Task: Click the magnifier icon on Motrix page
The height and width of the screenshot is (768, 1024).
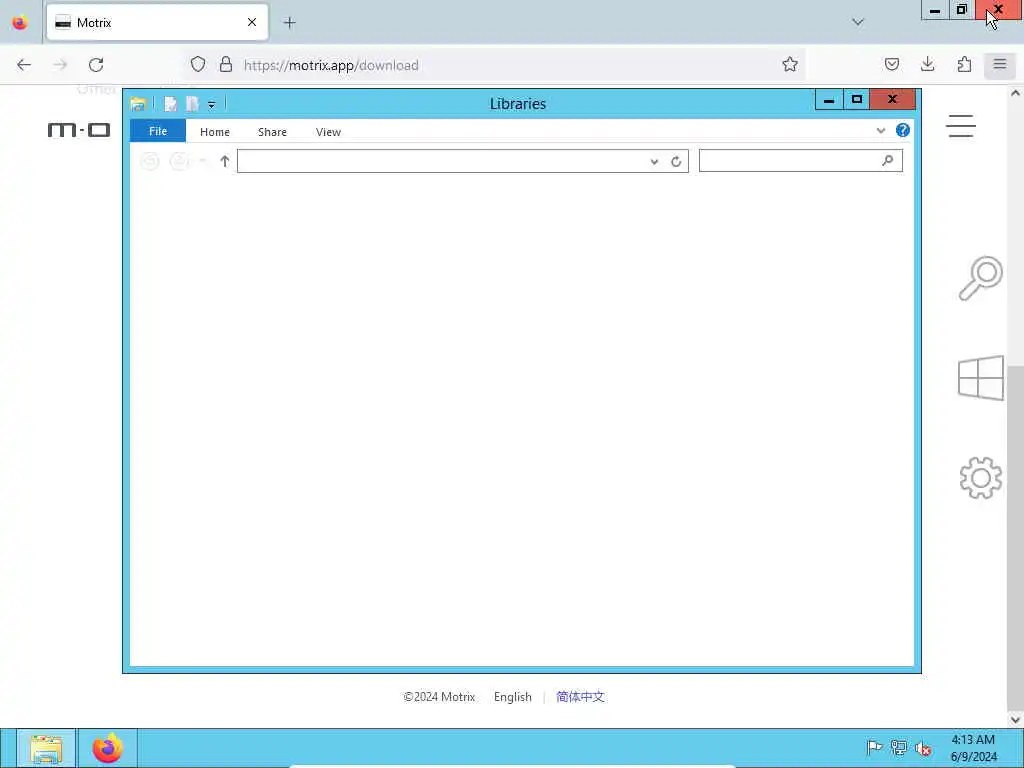Action: point(980,278)
